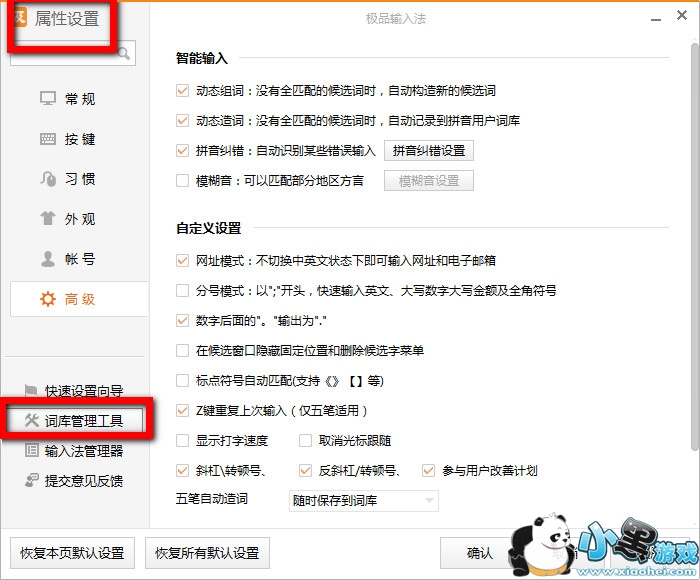Screen dimensions: 700x580
Task: Click the search magnifier icon
Action: (124, 54)
